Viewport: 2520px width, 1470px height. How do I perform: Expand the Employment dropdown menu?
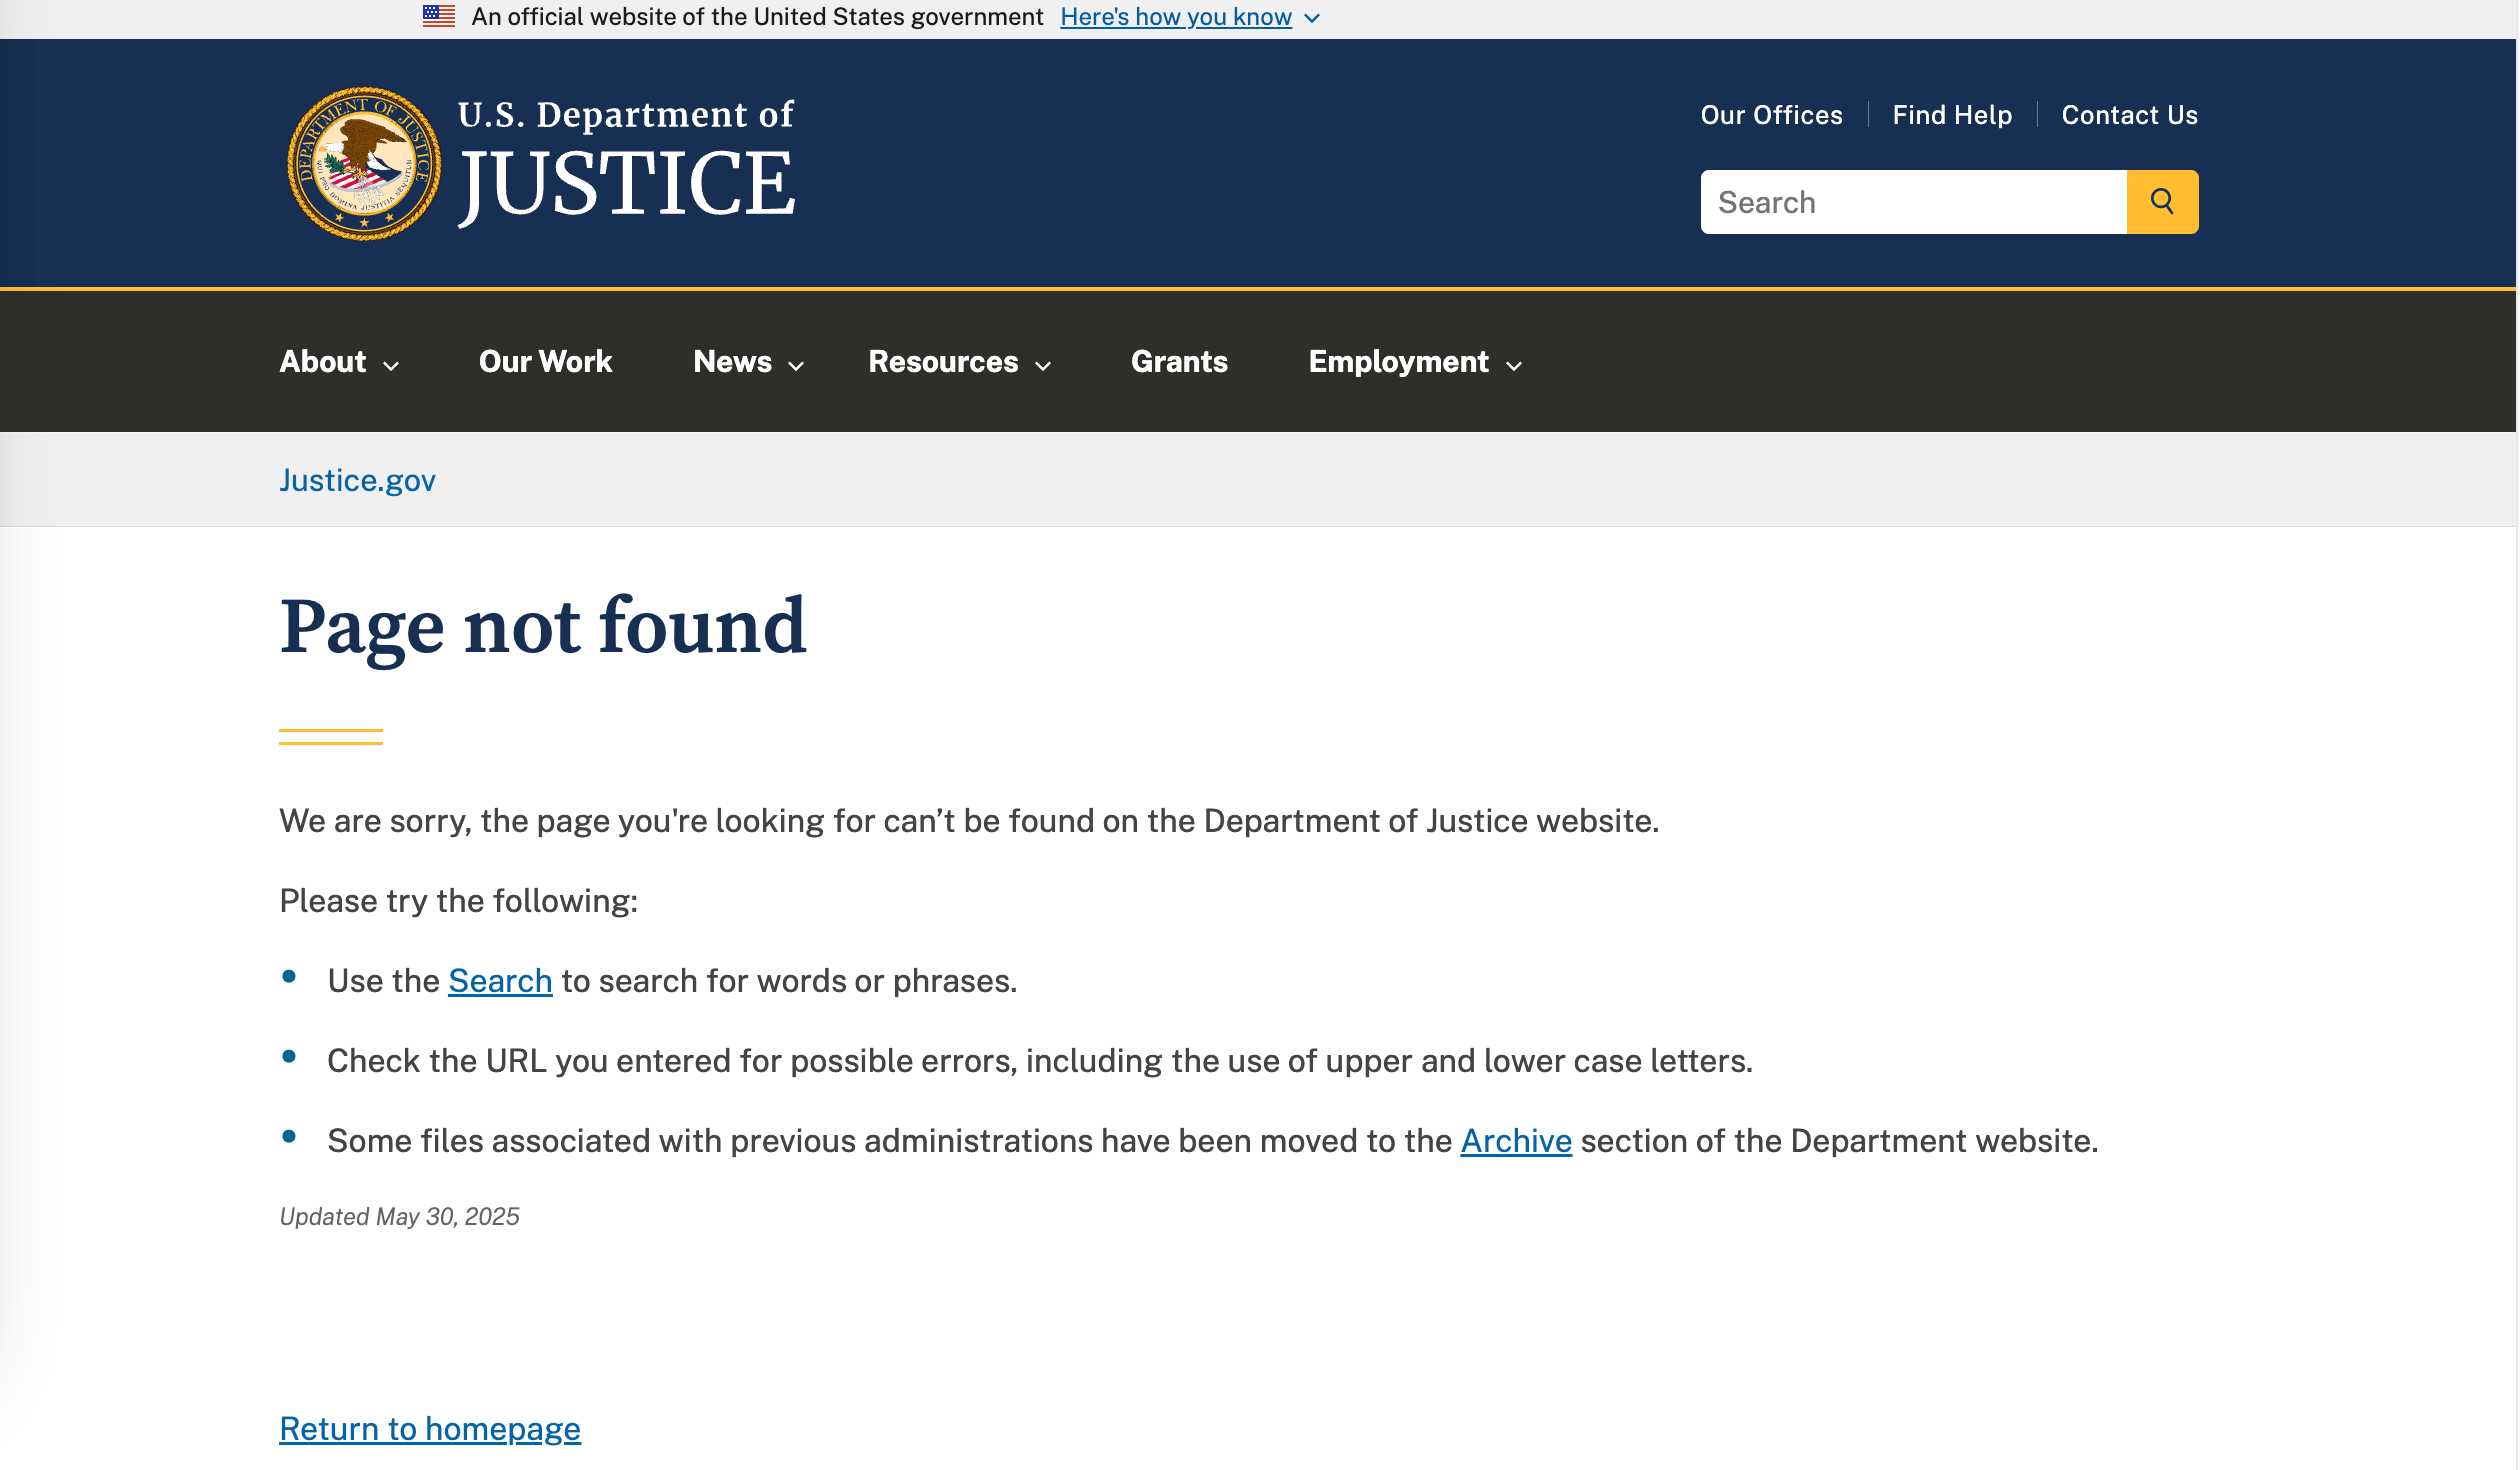pos(1415,362)
